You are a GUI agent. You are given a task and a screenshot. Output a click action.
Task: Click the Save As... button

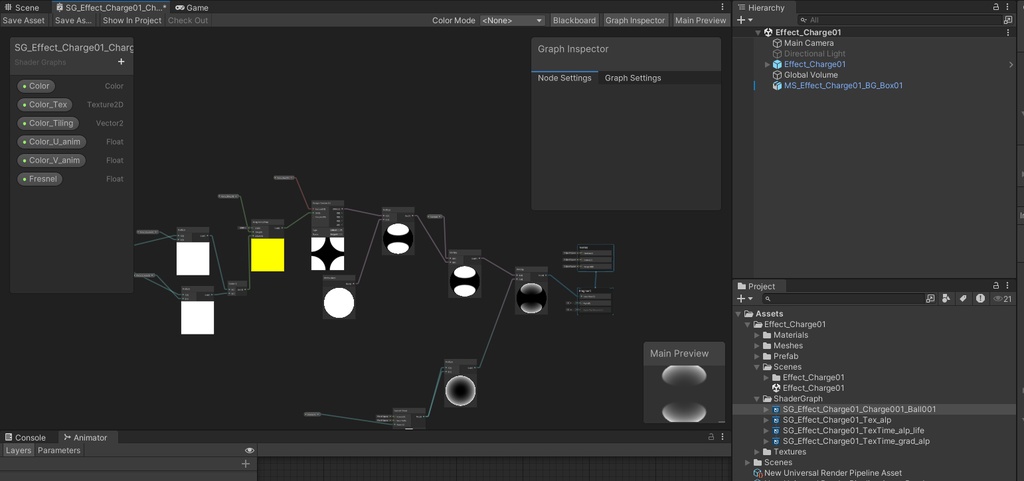pyautogui.click(x=73, y=20)
